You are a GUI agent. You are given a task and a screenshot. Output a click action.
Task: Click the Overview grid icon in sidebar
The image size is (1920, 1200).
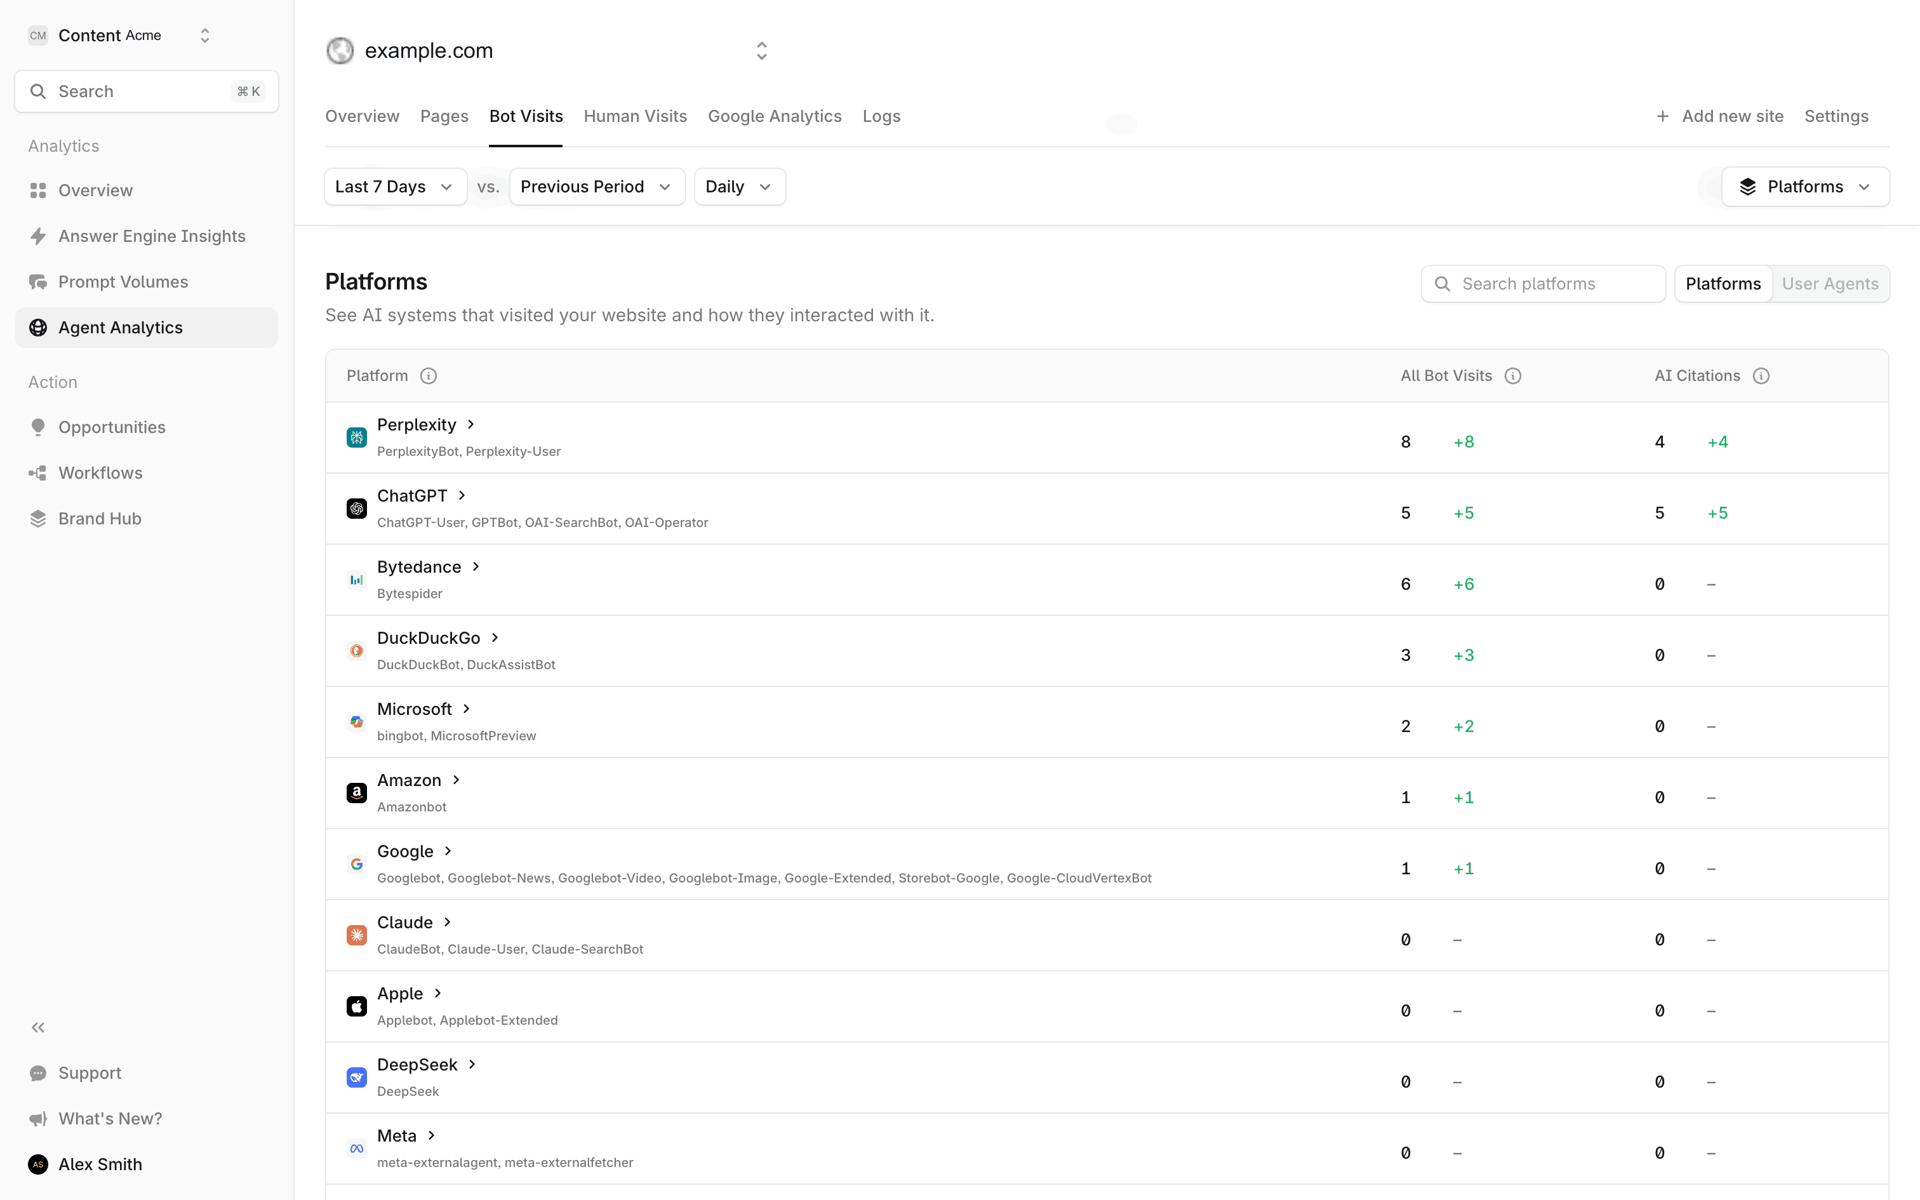tap(38, 190)
